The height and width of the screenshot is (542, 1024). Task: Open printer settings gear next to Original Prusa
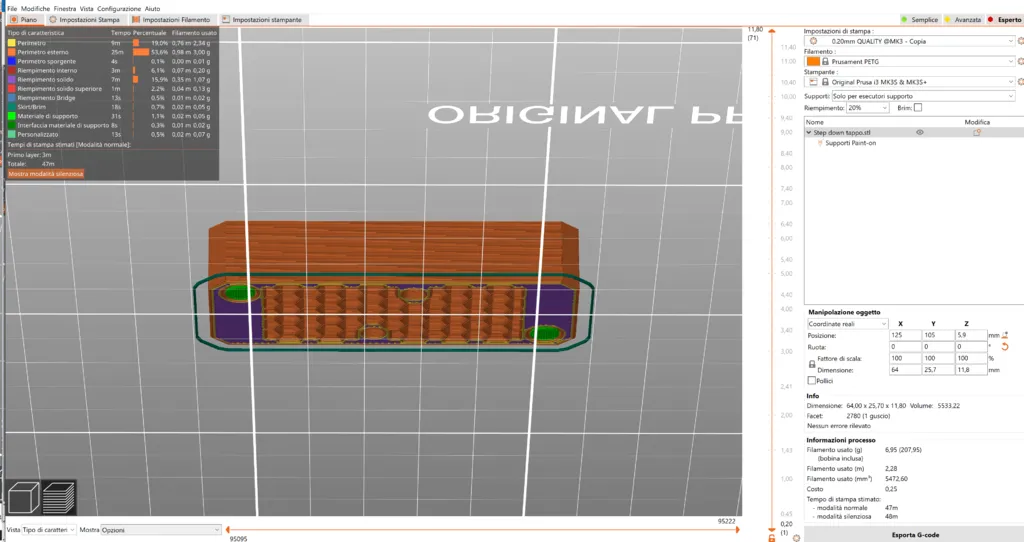click(x=1021, y=82)
